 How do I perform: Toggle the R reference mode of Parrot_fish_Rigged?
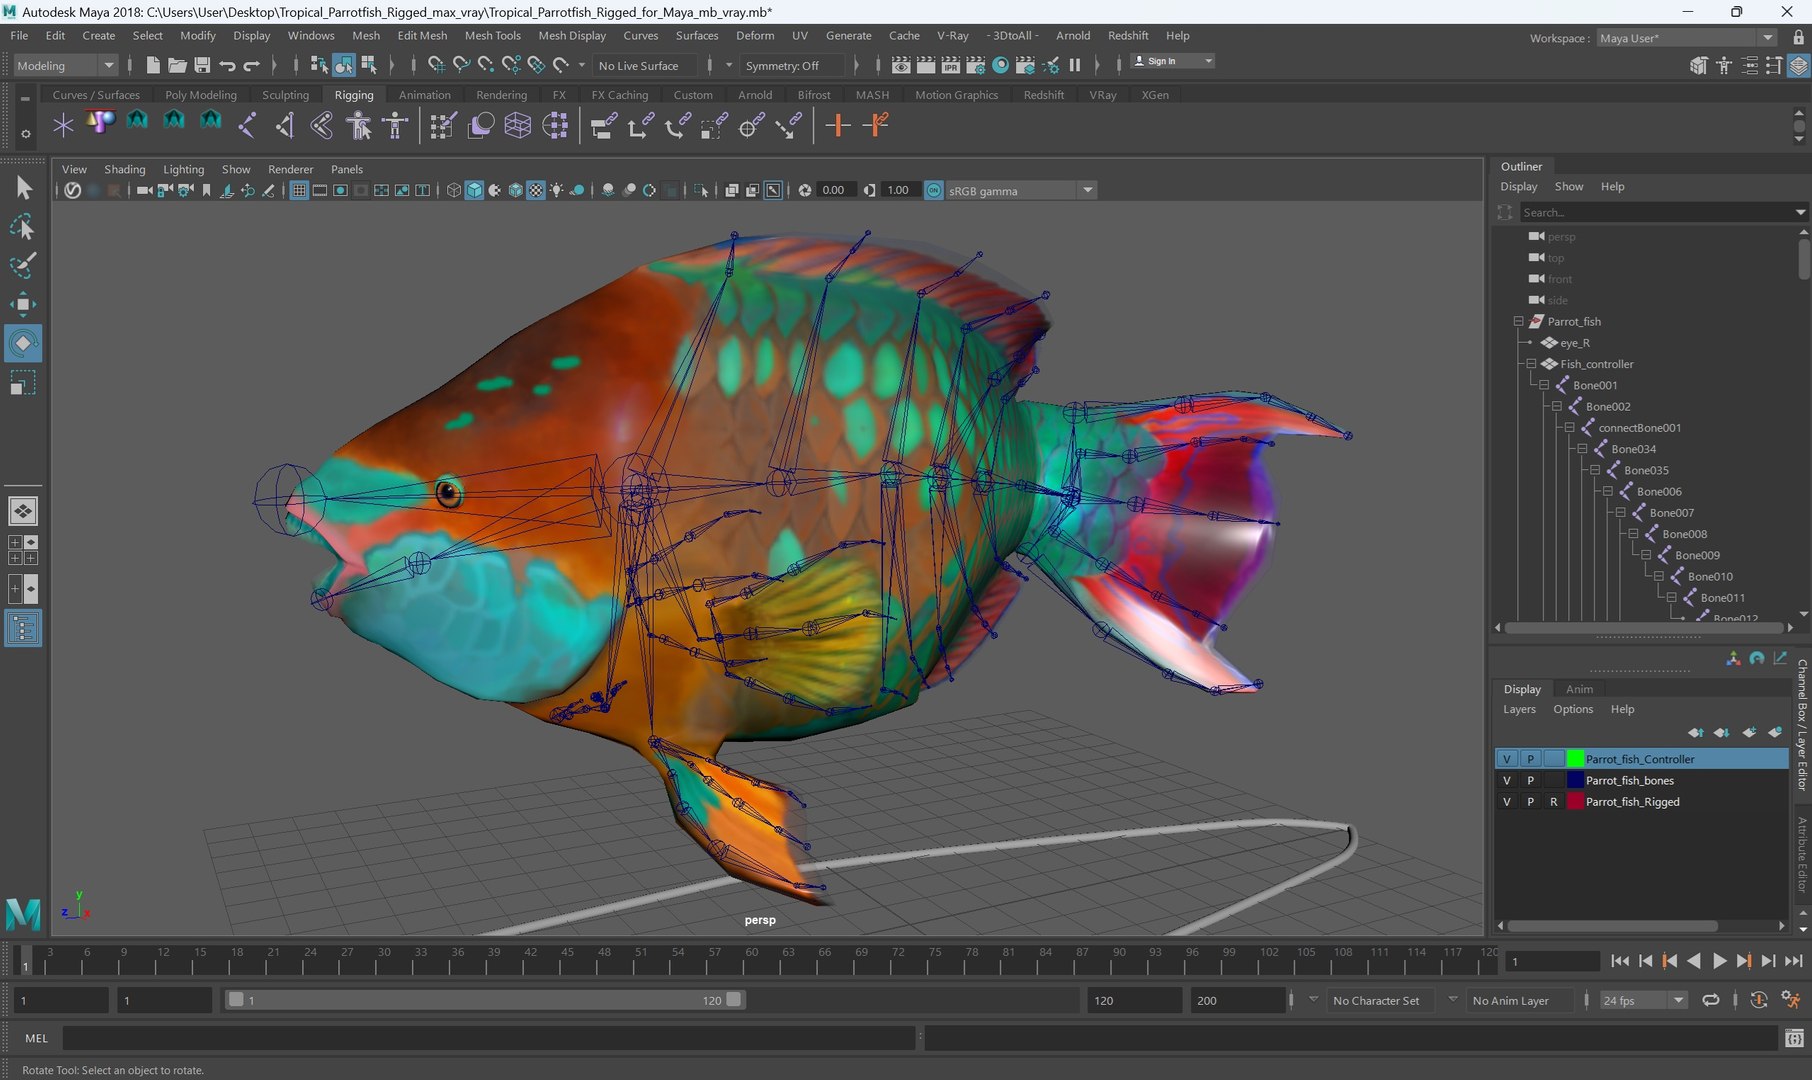click(1553, 801)
